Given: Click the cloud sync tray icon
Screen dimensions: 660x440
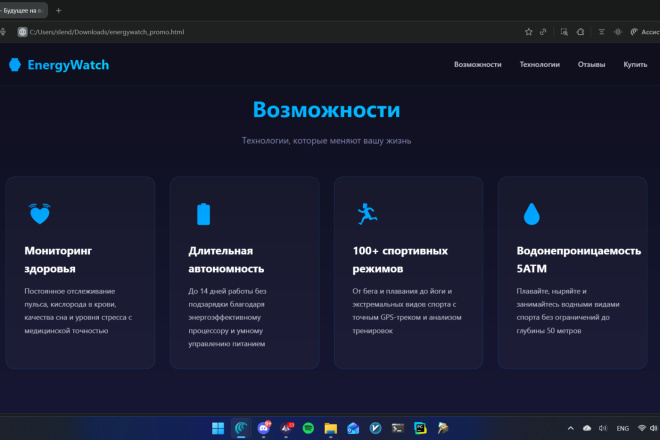Looking at the screenshot, I should 587,428.
